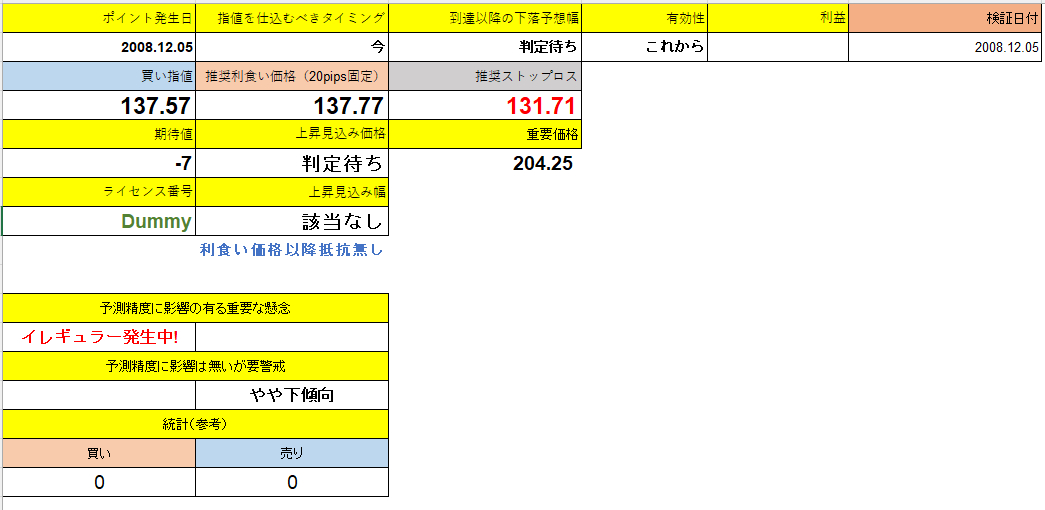Select the 有効性 header cell

644,18
